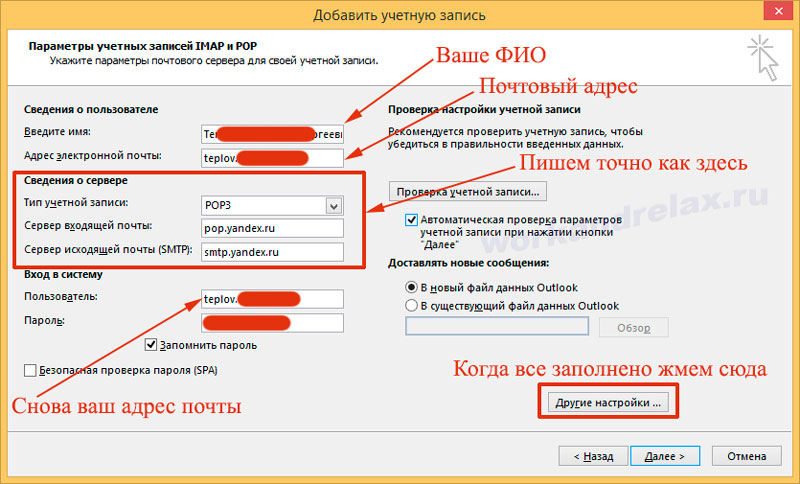Click the cursor wizard icon in header
800x484 pixels.
763,57
